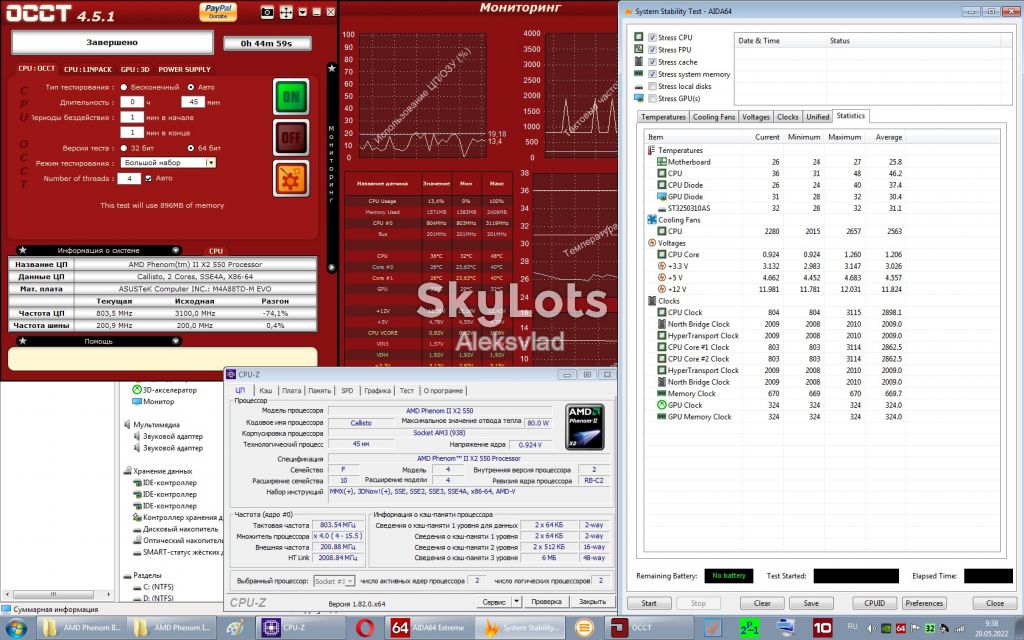Open the Выбранный процессор Socket #1 dropdown
1024x640 pixels.
[x=334, y=581]
